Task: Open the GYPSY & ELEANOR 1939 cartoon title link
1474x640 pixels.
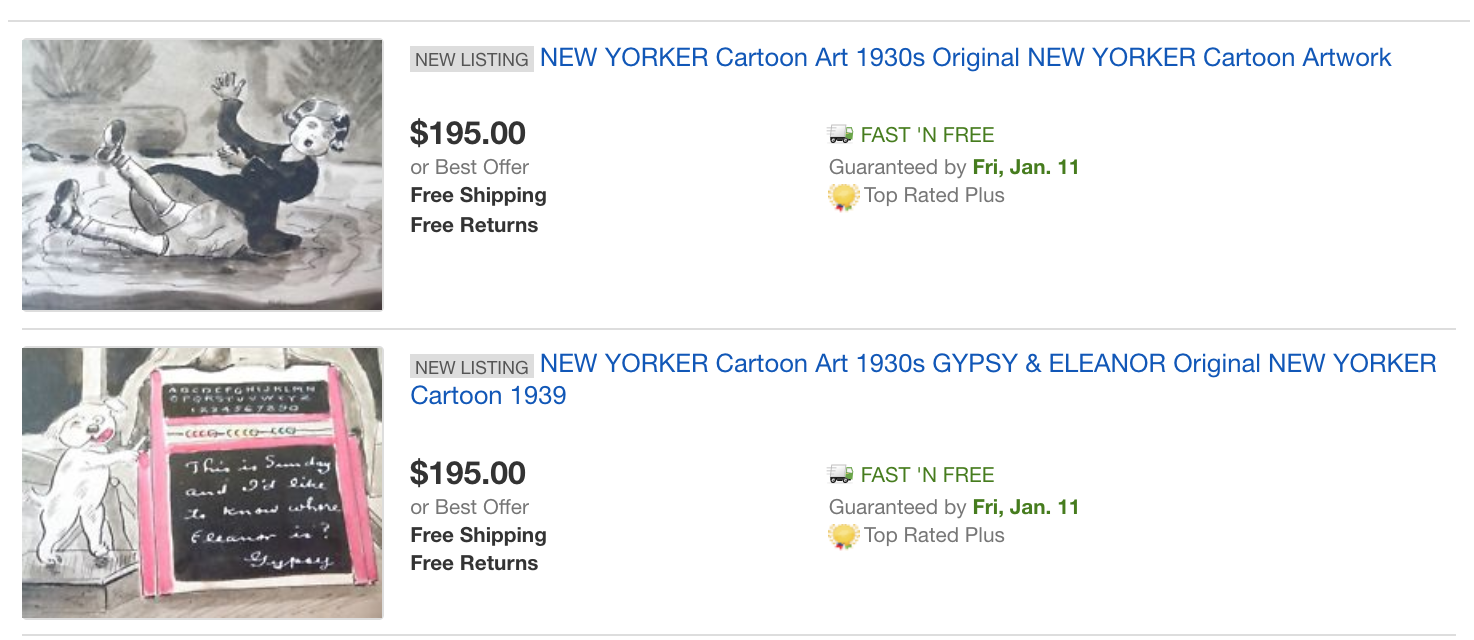Action: [987, 364]
